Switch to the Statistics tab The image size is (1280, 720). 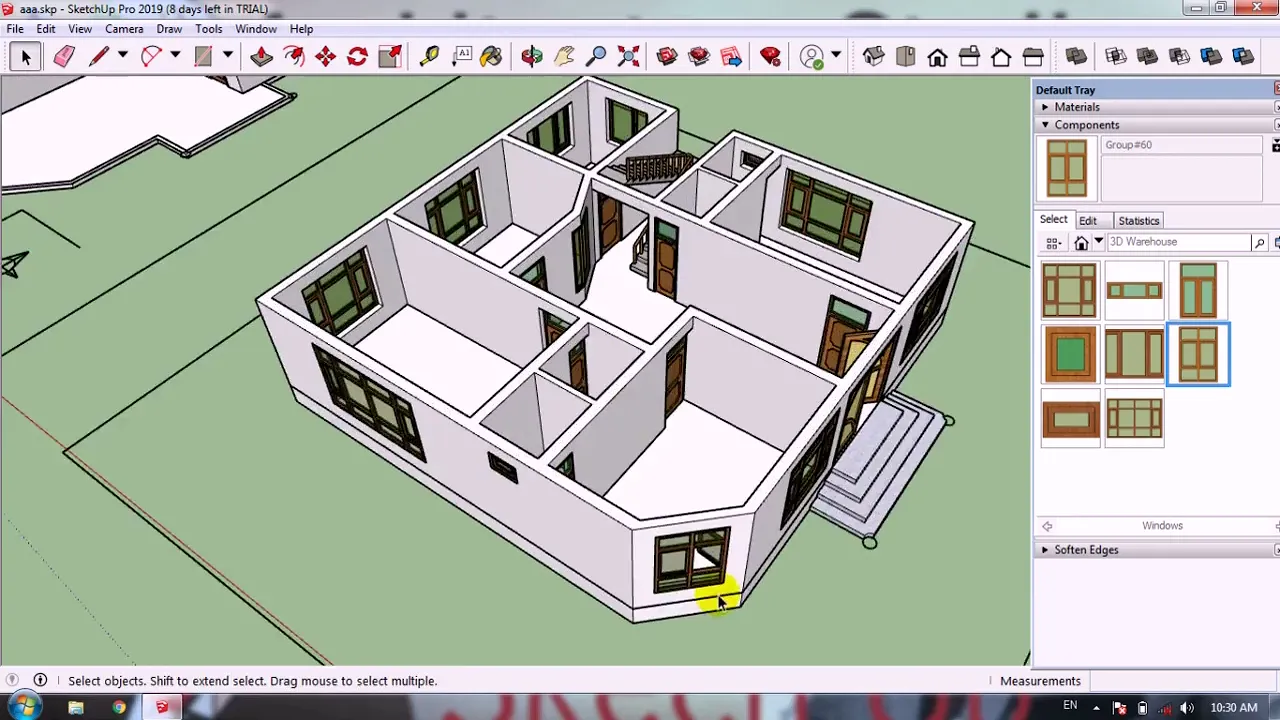click(1139, 221)
